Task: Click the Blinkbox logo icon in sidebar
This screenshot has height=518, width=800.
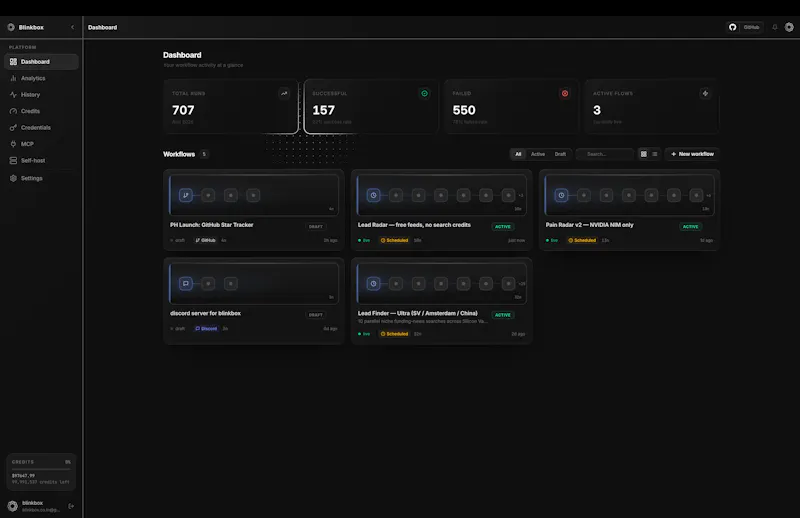Action: pyautogui.click(x=11, y=27)
